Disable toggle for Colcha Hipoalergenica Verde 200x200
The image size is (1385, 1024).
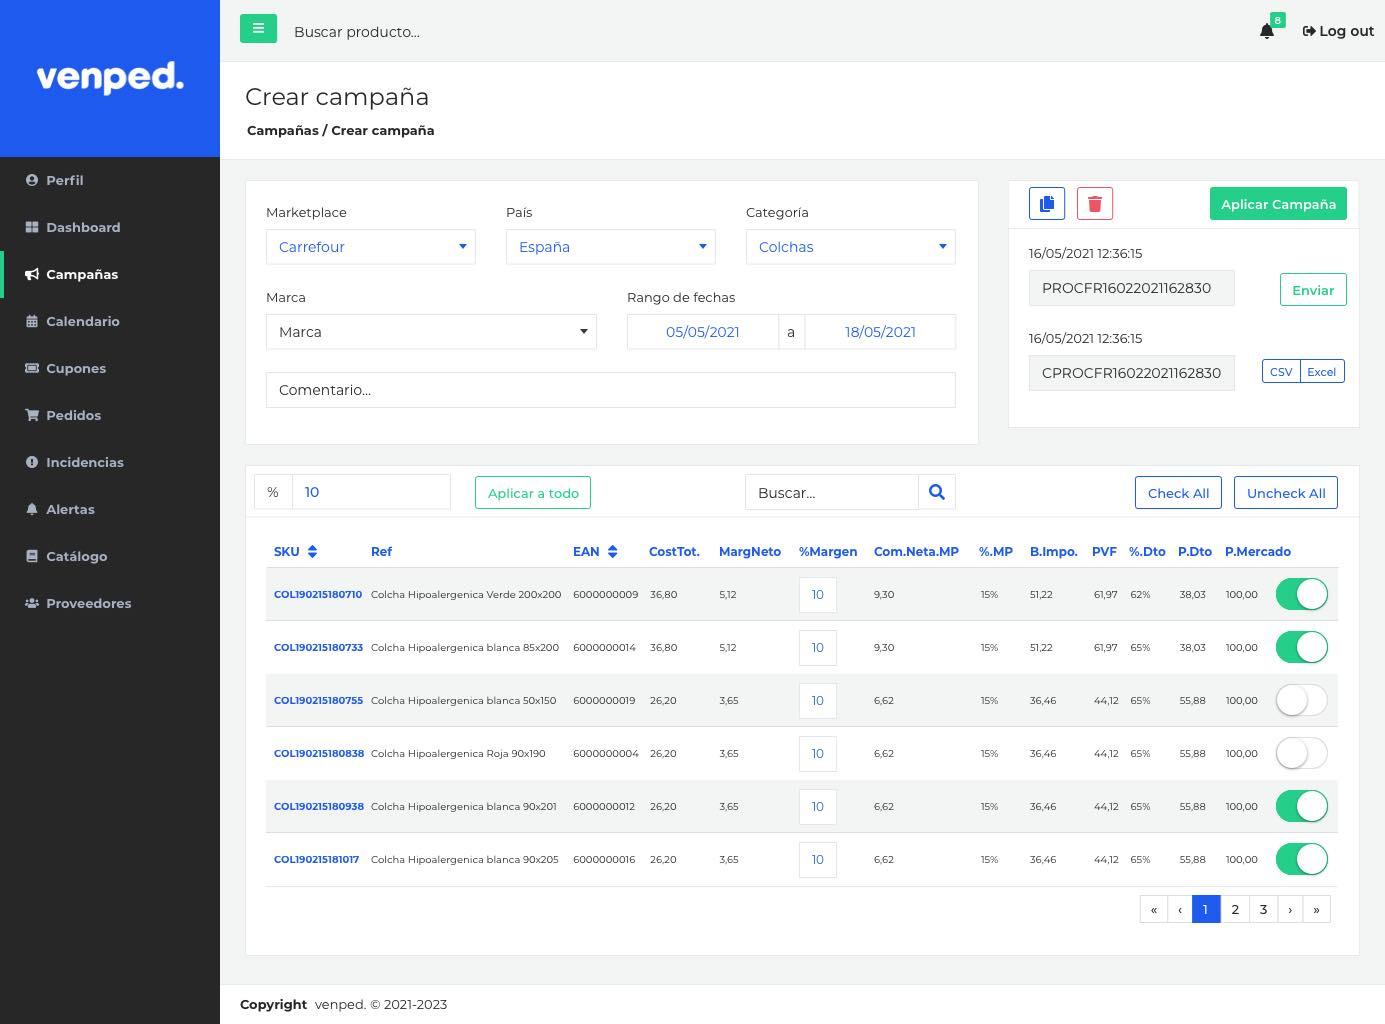pos(1301,594)
